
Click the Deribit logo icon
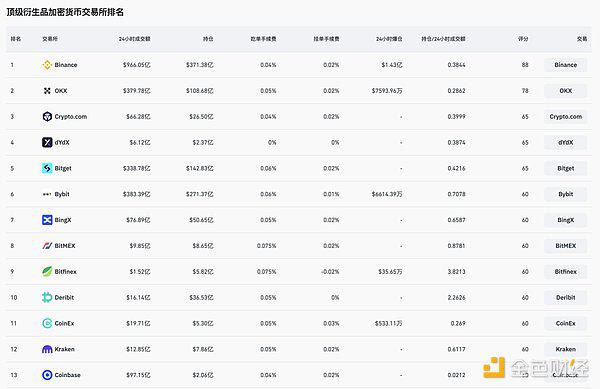(47, 297)
